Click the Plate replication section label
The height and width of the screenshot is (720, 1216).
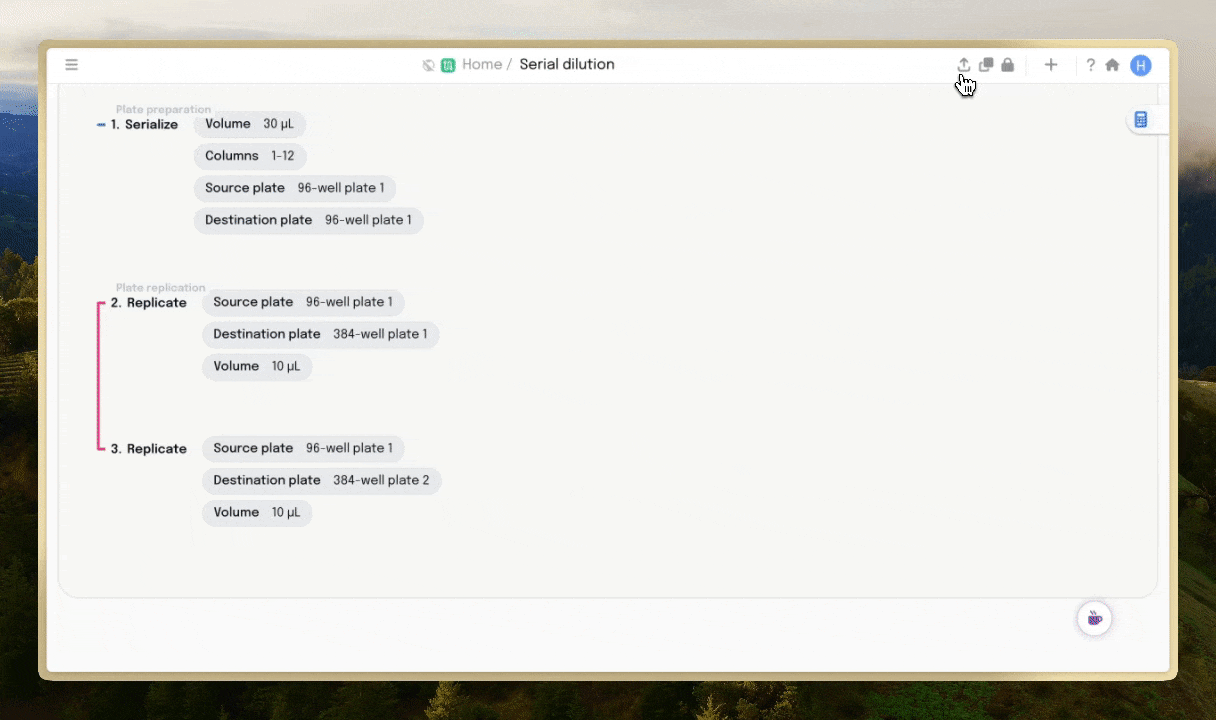click(160, 287)
